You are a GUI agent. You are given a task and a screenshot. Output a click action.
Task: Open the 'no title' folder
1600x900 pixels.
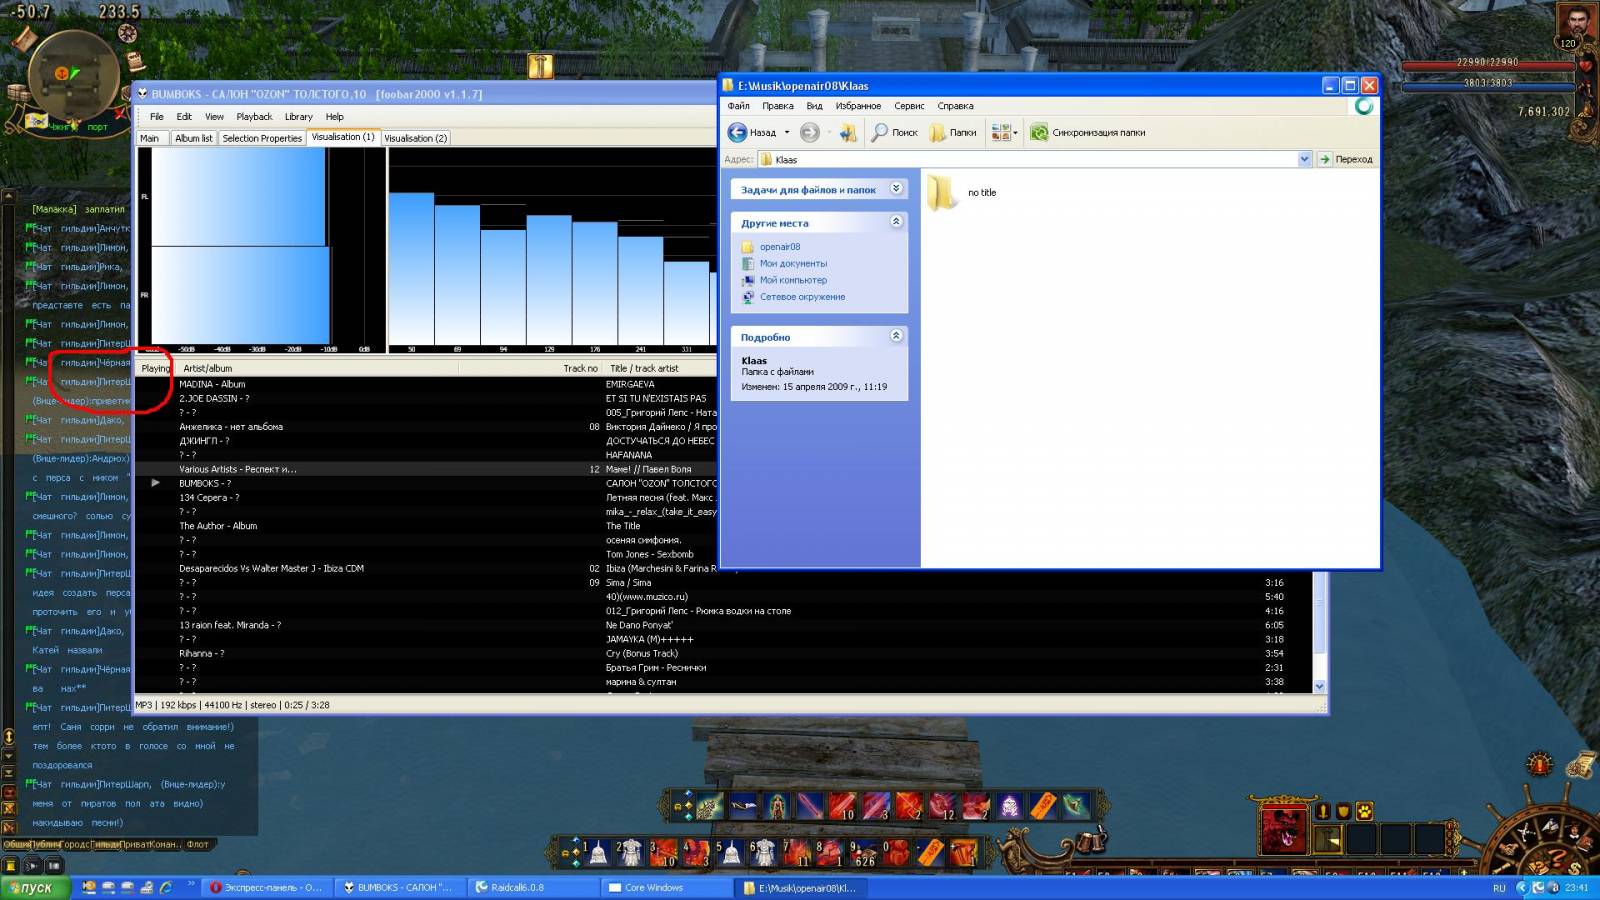click(x=942, y=193)
